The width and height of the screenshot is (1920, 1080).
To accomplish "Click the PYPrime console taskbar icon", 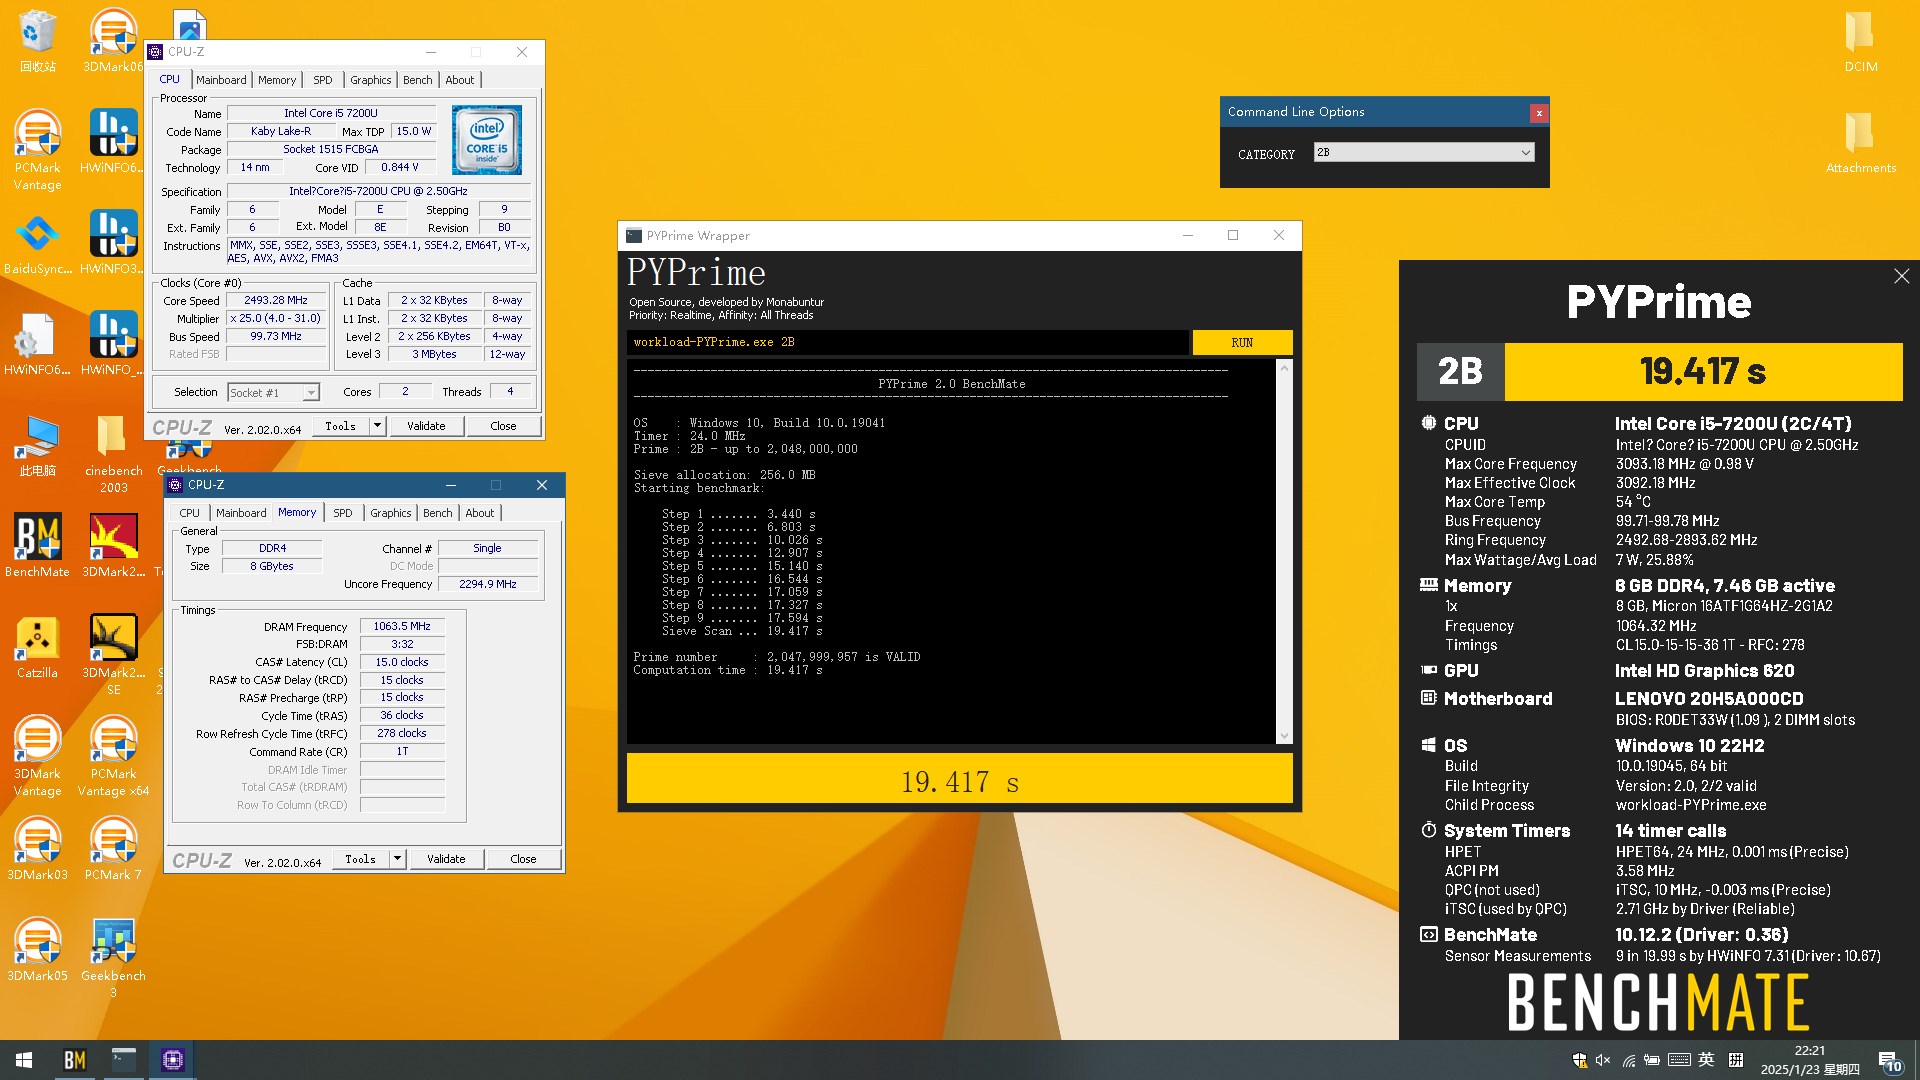I will pos(124,1060).
